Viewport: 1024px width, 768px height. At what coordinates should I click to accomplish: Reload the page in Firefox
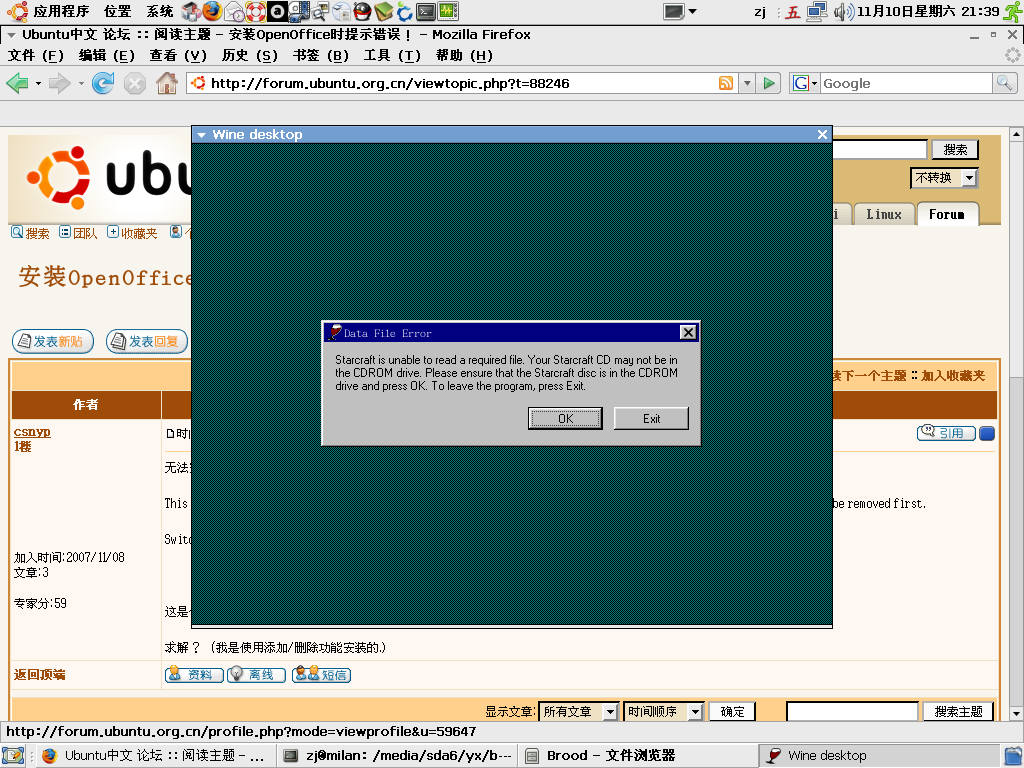pyautogui.click(x=103, y=83)
